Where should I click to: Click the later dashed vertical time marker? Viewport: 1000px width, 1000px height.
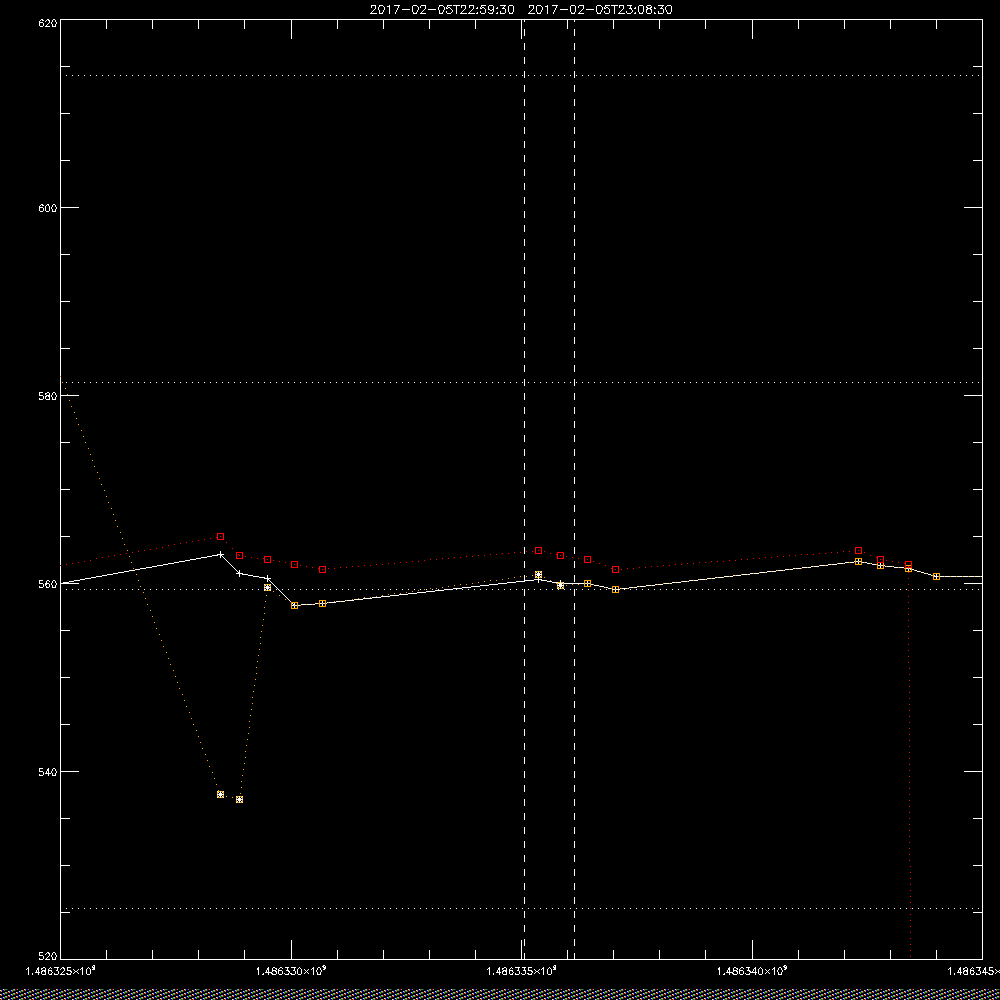coord(575,489)
